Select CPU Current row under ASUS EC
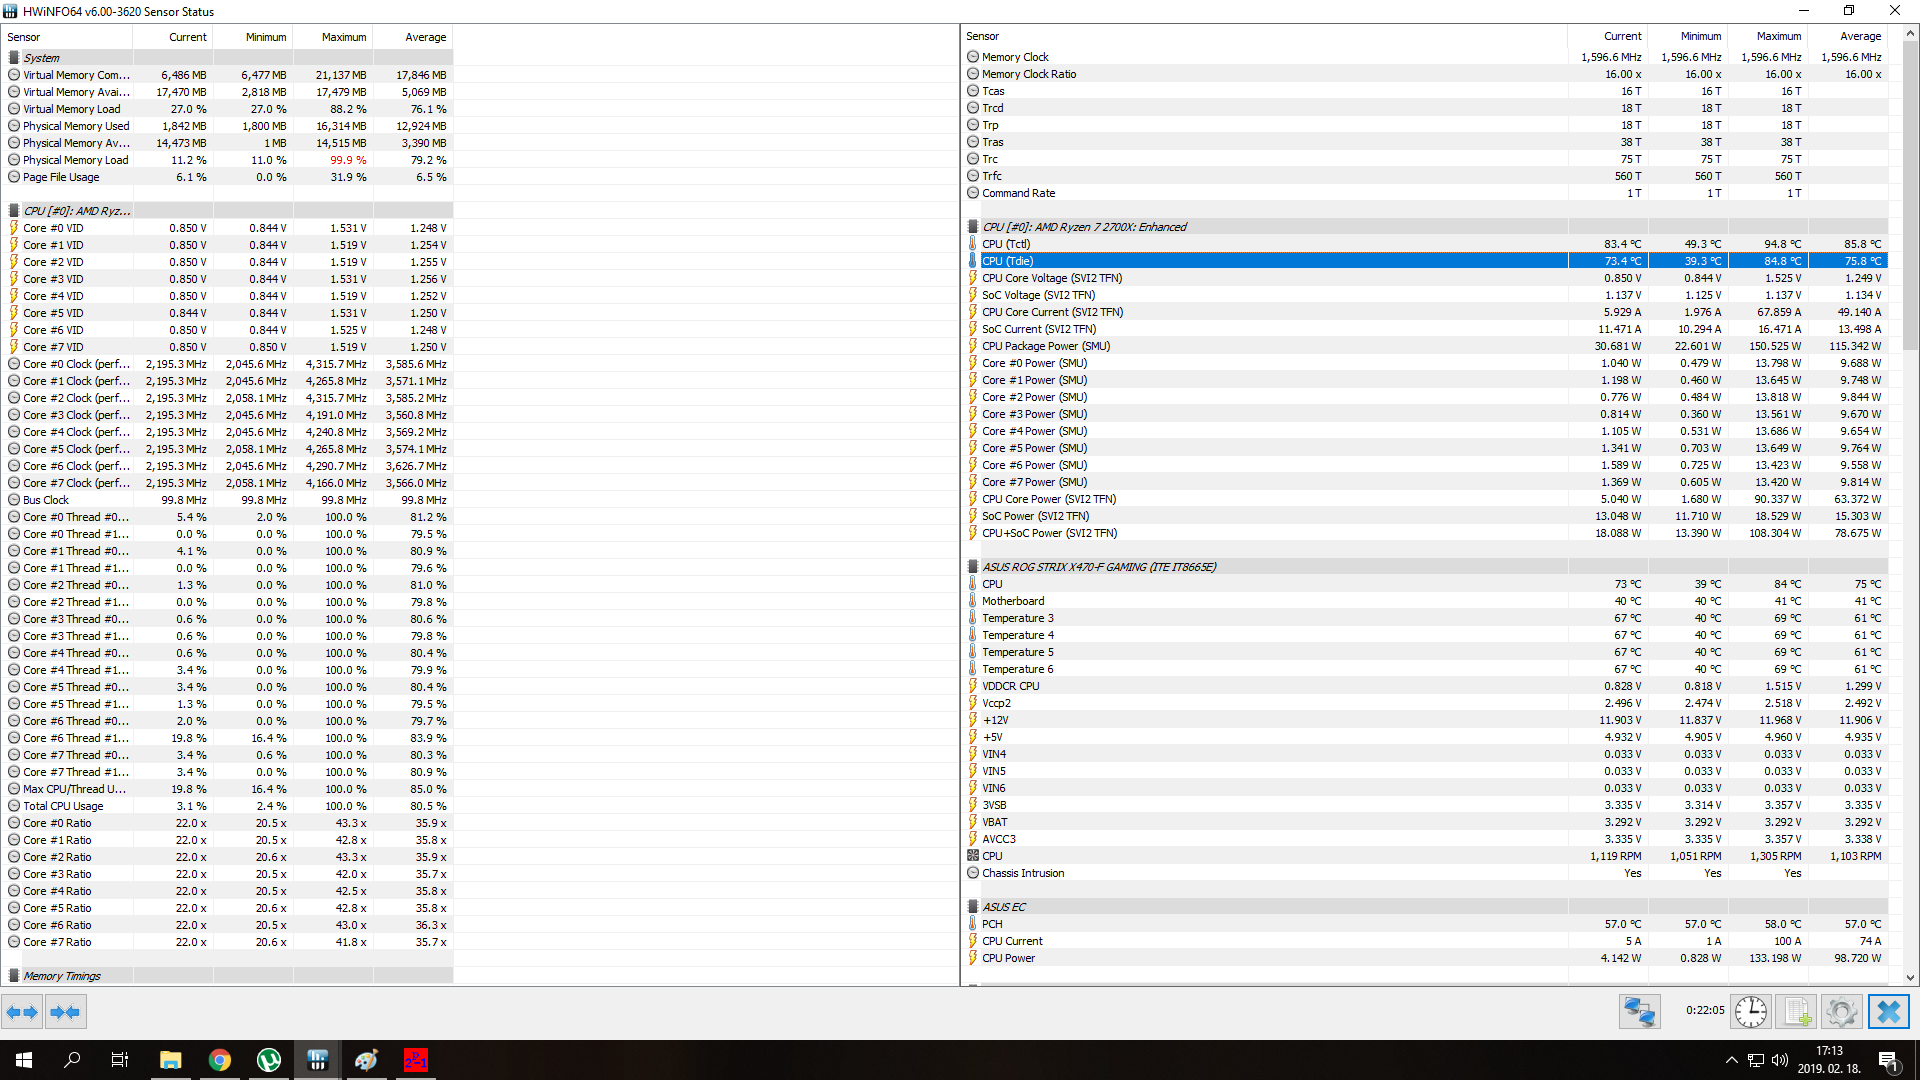 tap(1425, 941)
